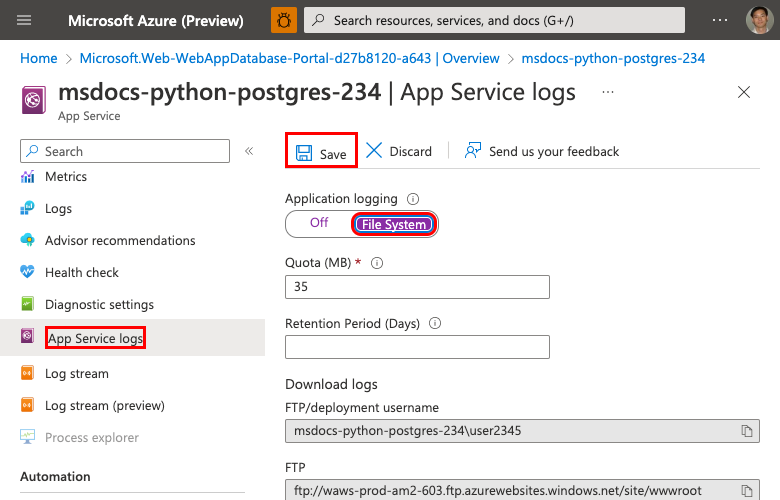
Task: Click the bug report icon in header
Action: point(284,20)
